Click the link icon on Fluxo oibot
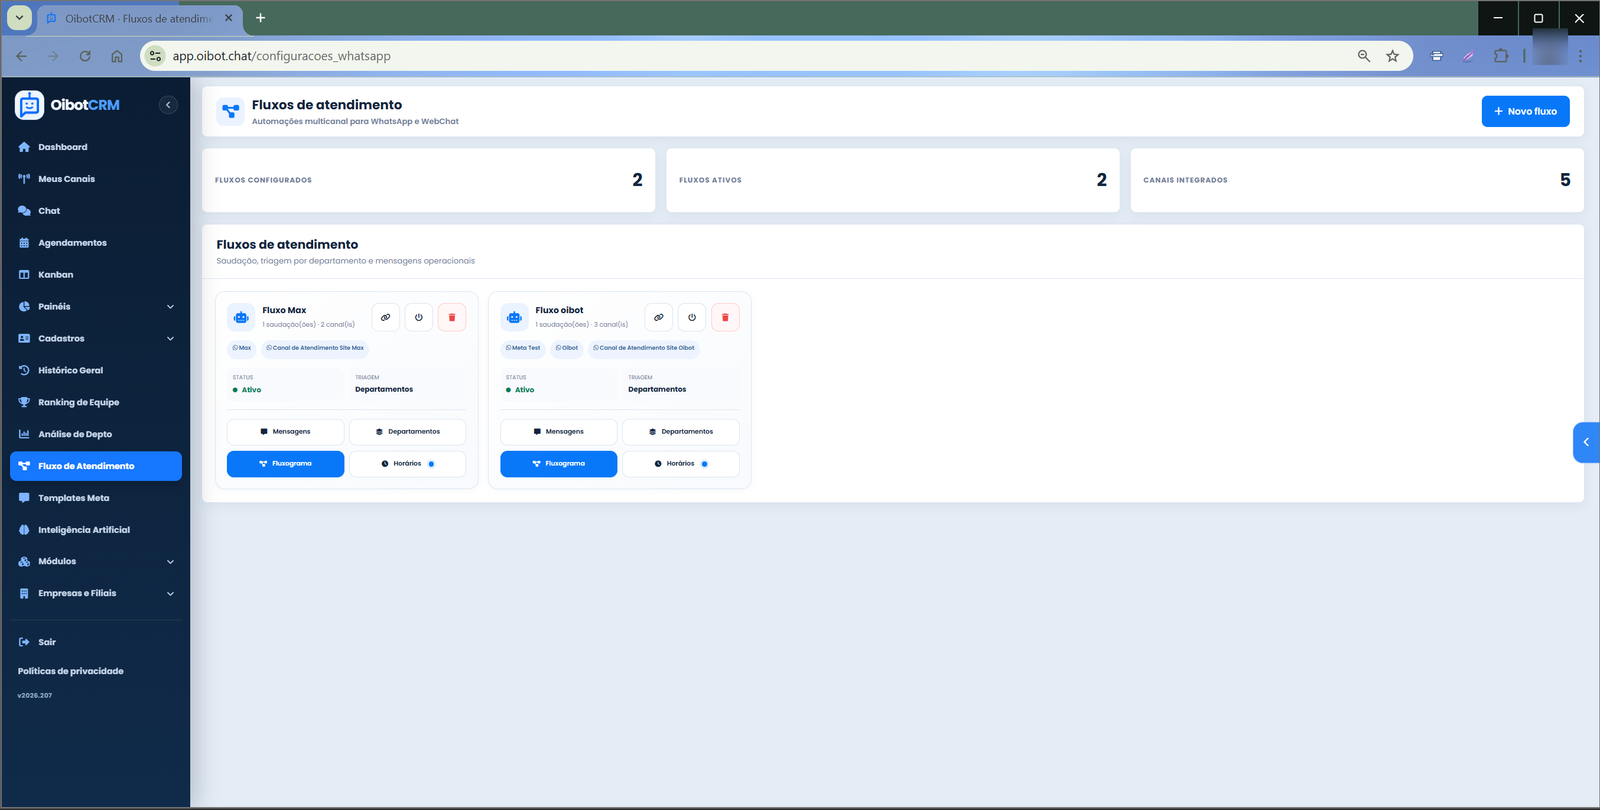1600x810 pixels. (x=659, y=317)
